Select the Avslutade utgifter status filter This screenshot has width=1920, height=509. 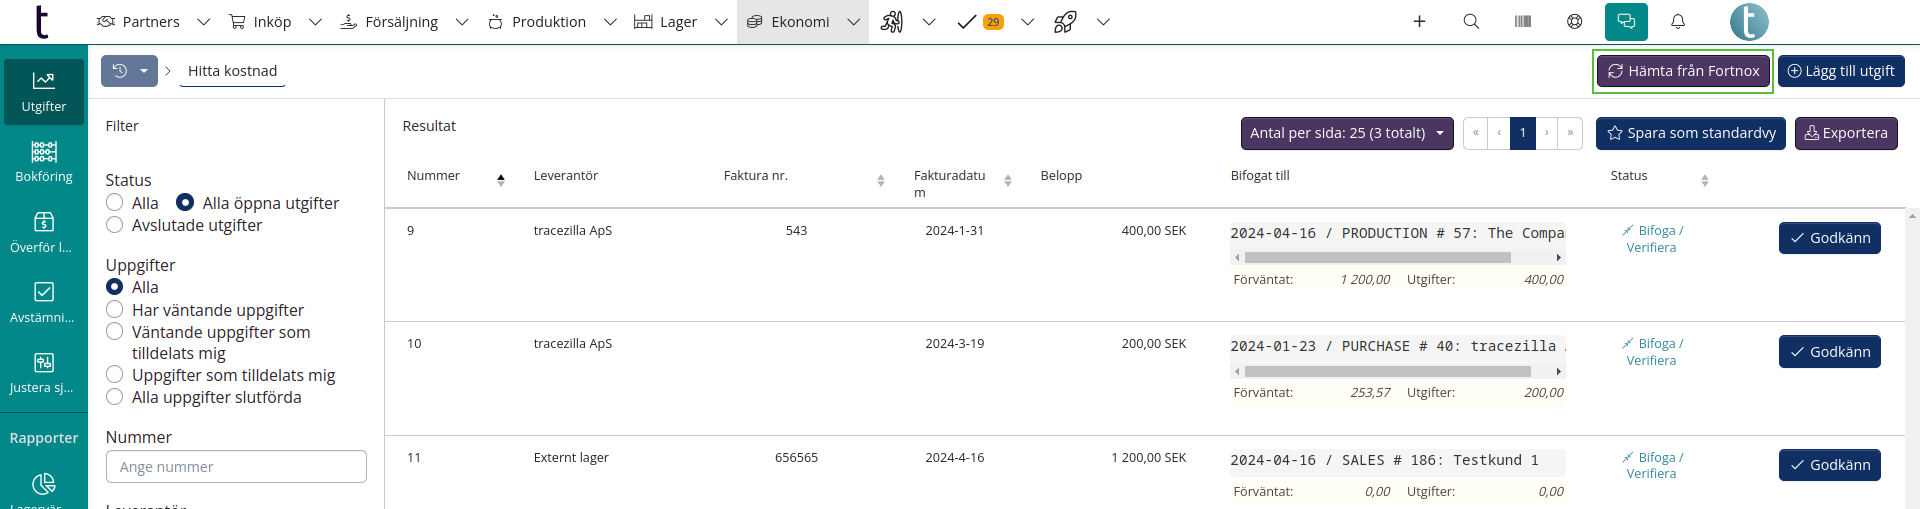click(115, 225)
